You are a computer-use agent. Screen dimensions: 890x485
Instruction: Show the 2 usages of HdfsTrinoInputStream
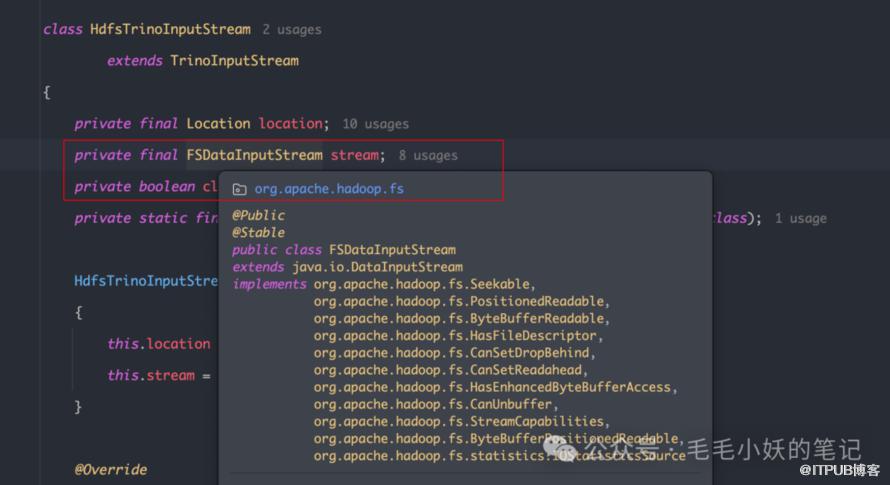click(292, 30)
